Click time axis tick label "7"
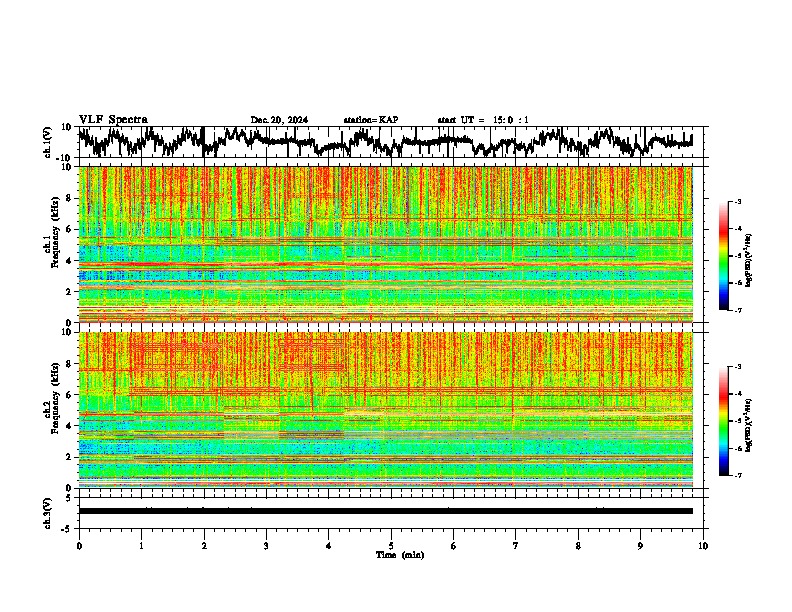This screenshot has height=612, width=792. 516,546
